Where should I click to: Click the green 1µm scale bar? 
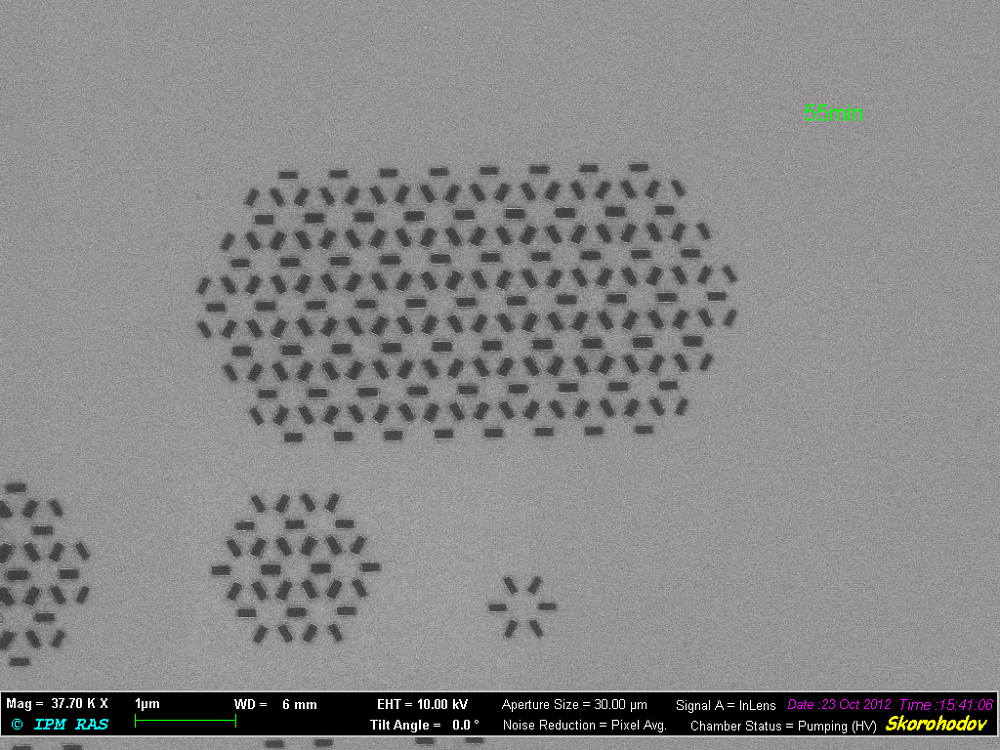point(185,720)
